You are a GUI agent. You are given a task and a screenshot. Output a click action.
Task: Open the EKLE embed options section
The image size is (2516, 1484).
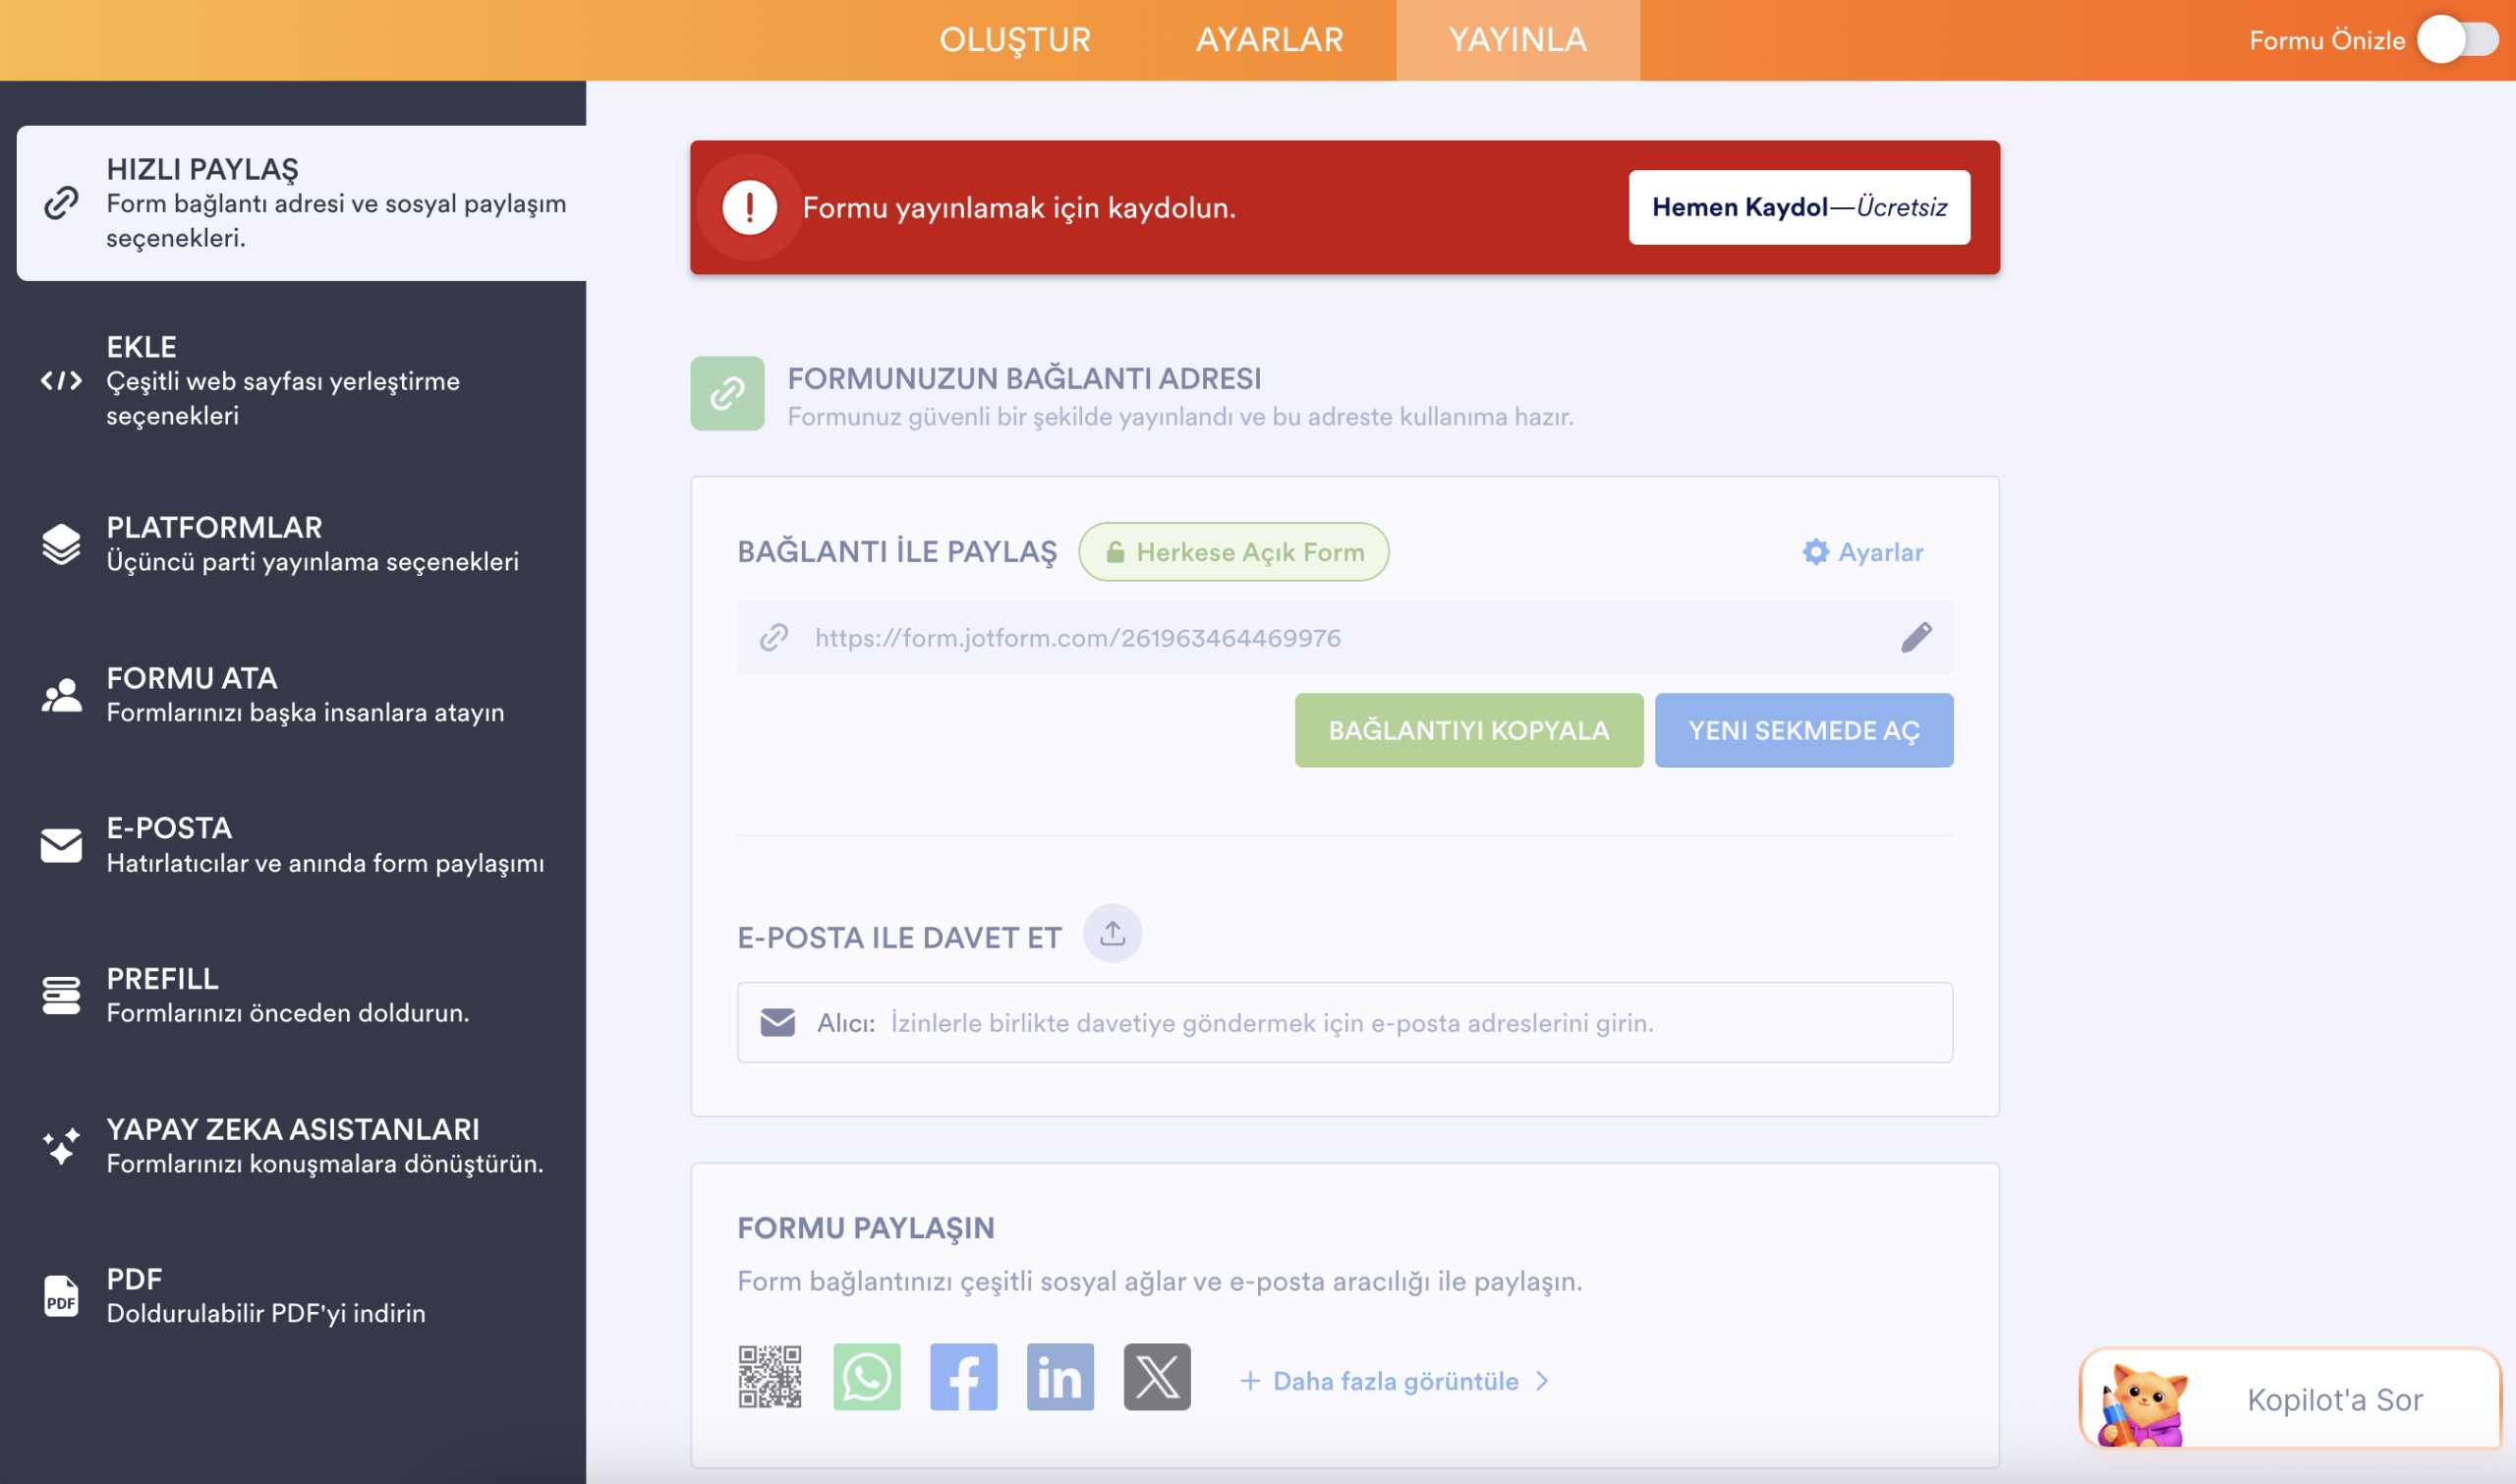point(301,380)
